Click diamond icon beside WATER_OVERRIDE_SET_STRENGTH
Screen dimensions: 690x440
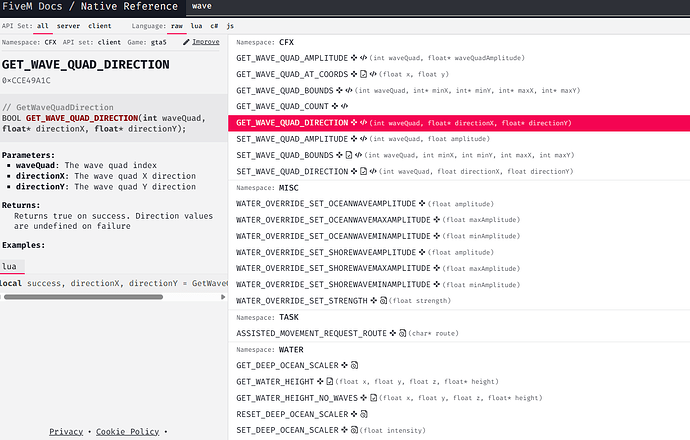click(374, 301)
